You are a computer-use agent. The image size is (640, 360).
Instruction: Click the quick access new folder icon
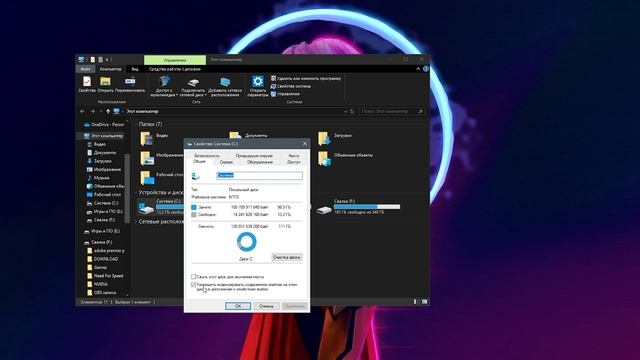pyautogui.click(x=100, y=60)
